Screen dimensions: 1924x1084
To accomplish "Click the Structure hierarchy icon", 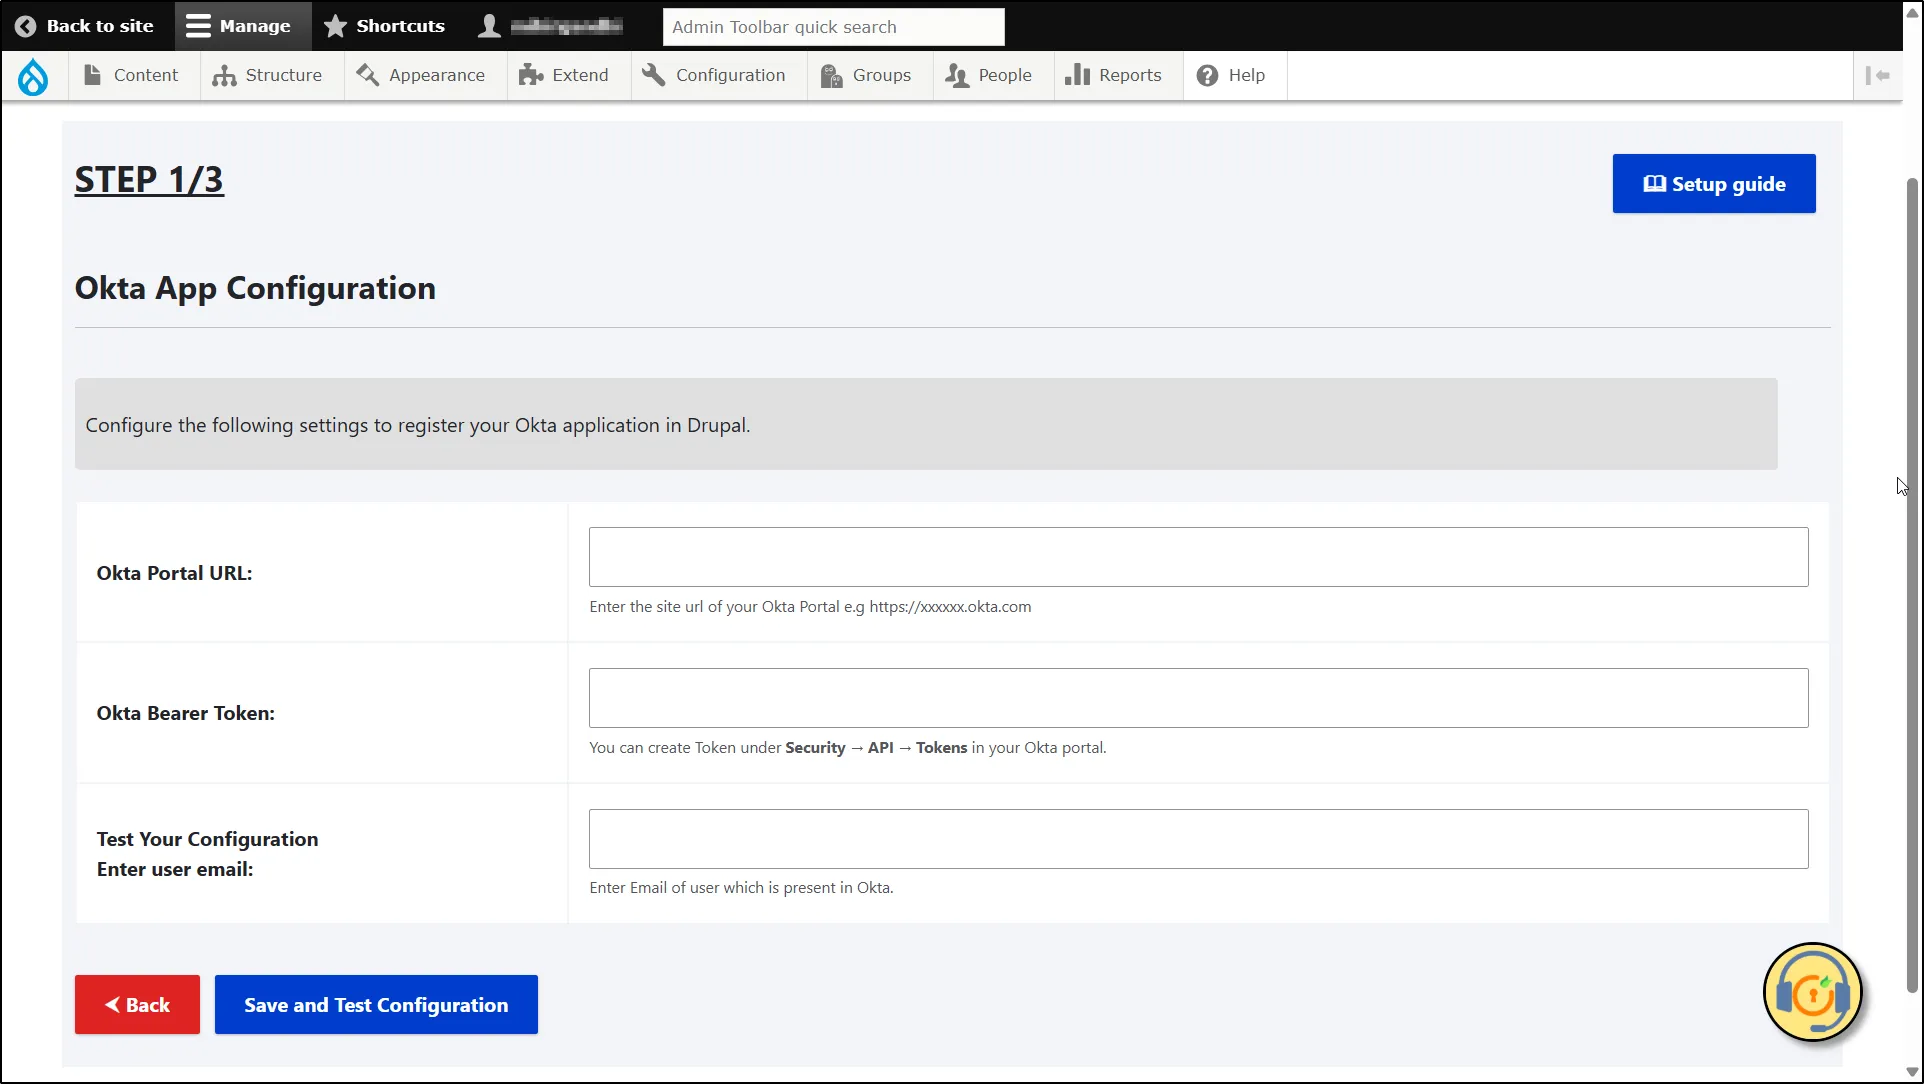I will [224, 75].
